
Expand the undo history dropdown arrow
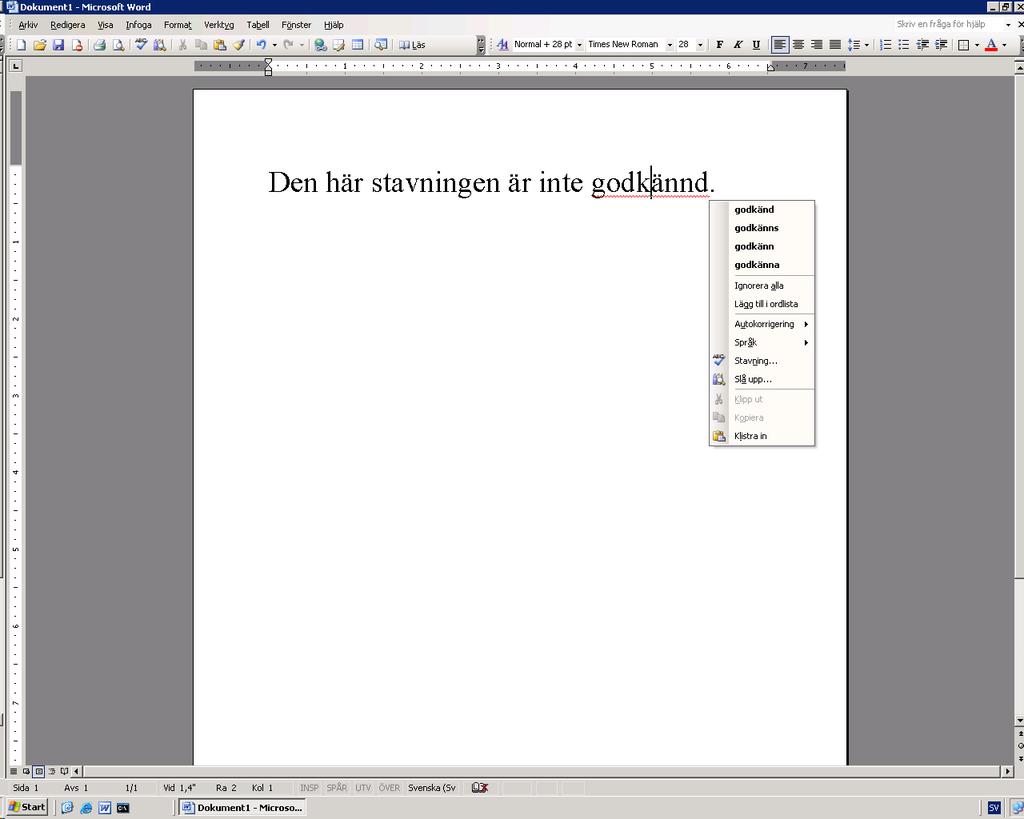pos(274,45)
